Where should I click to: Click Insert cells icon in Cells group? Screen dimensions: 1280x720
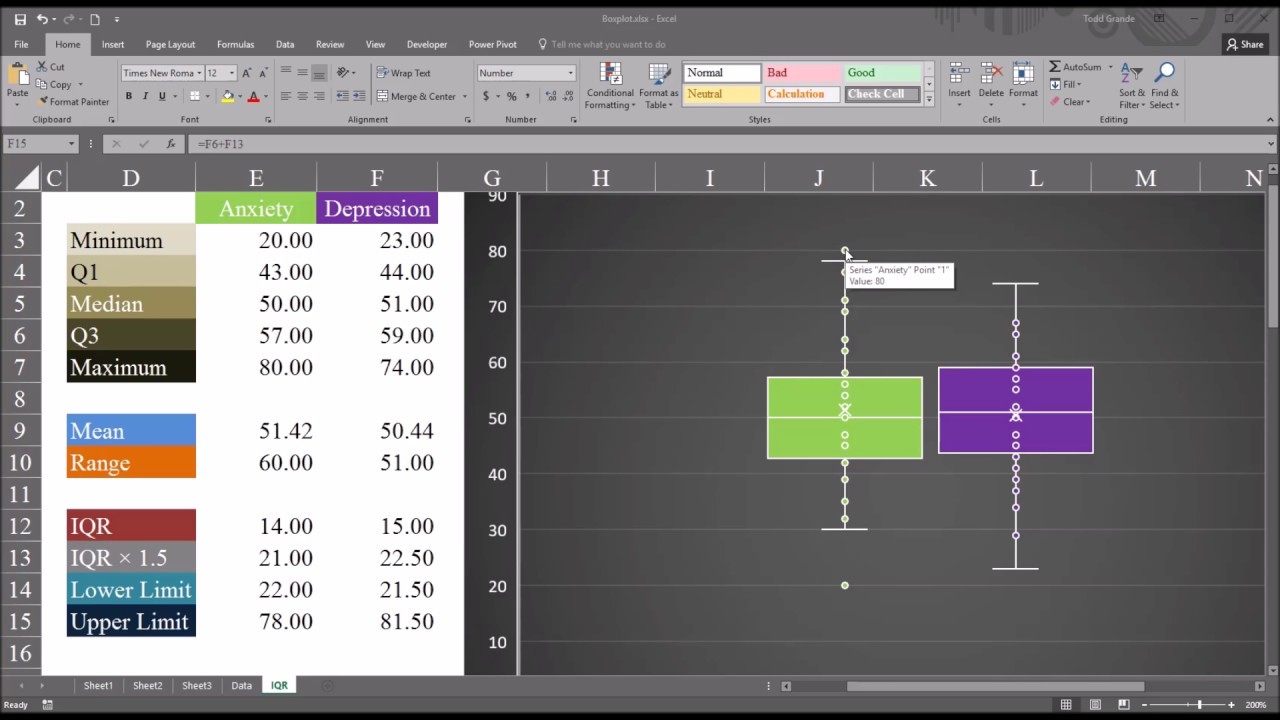pyautogui.click(x=959, y=74)
